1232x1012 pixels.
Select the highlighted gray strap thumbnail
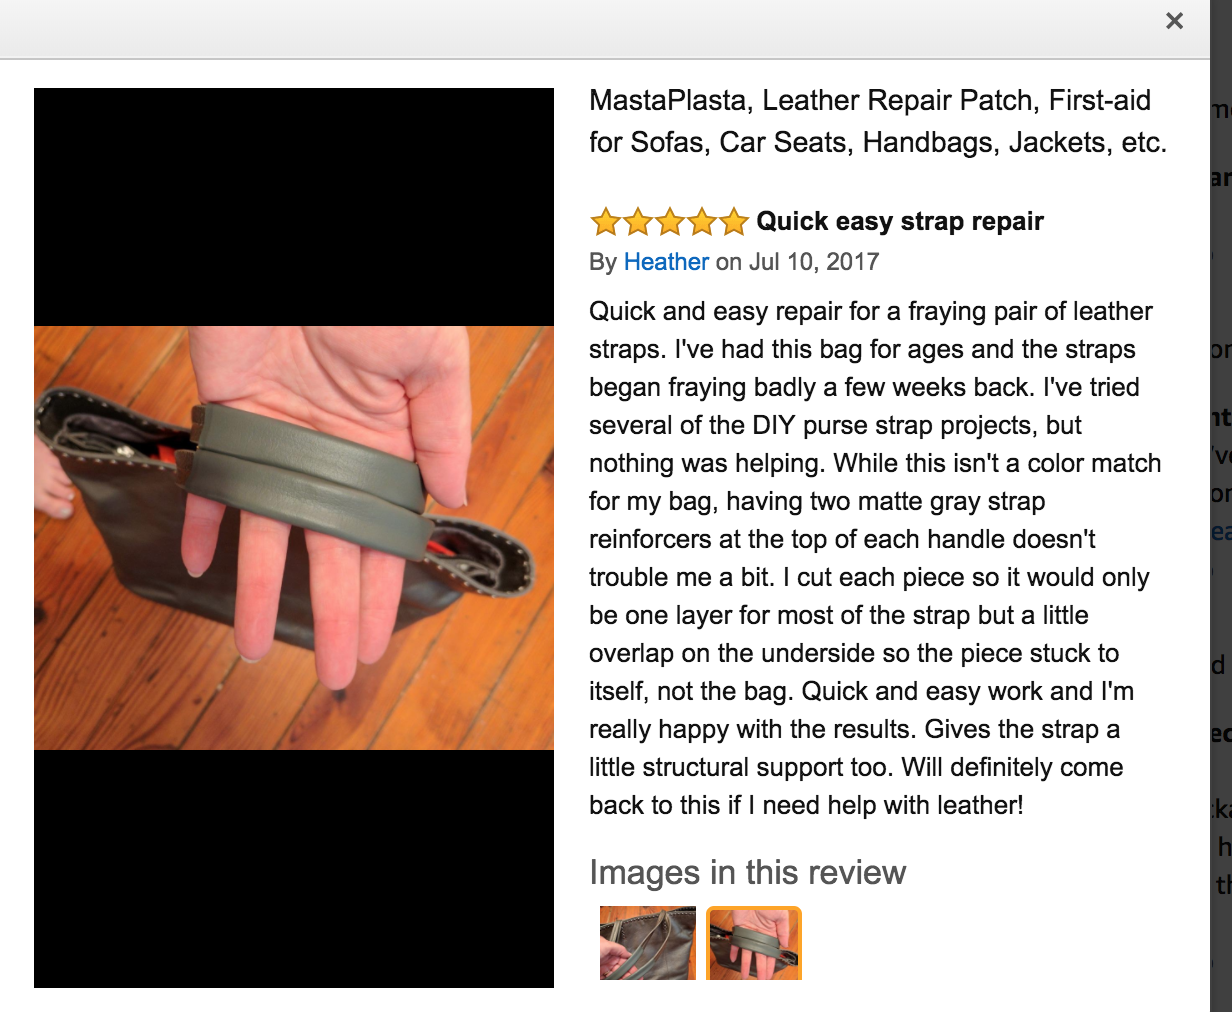754,943
